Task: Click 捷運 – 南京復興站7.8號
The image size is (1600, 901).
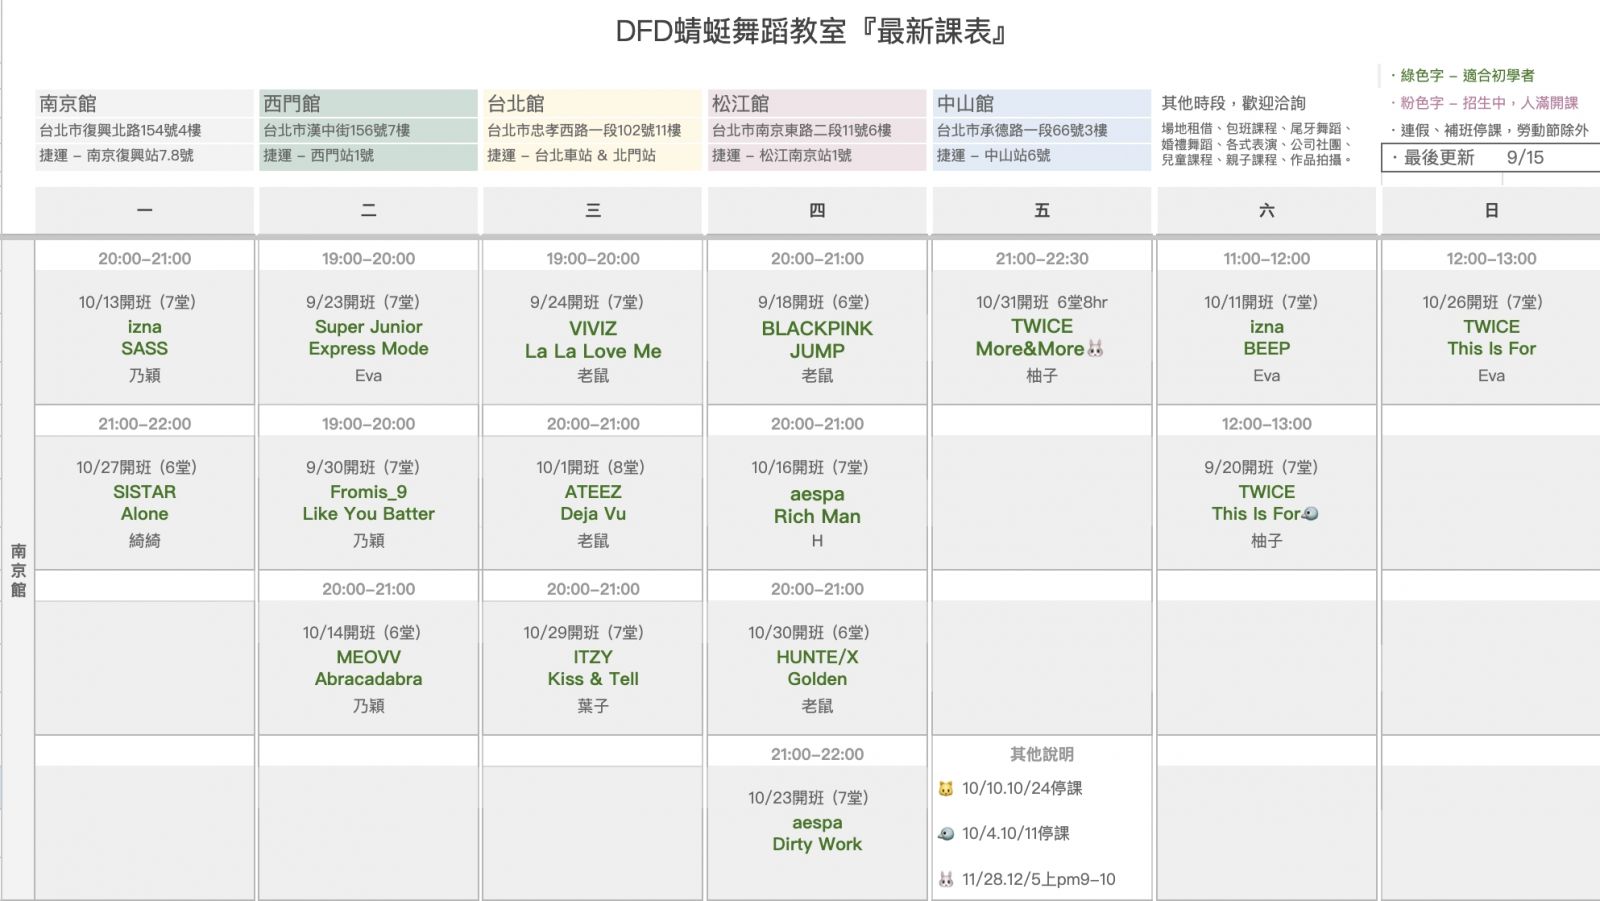Action: tap(117, 156)
